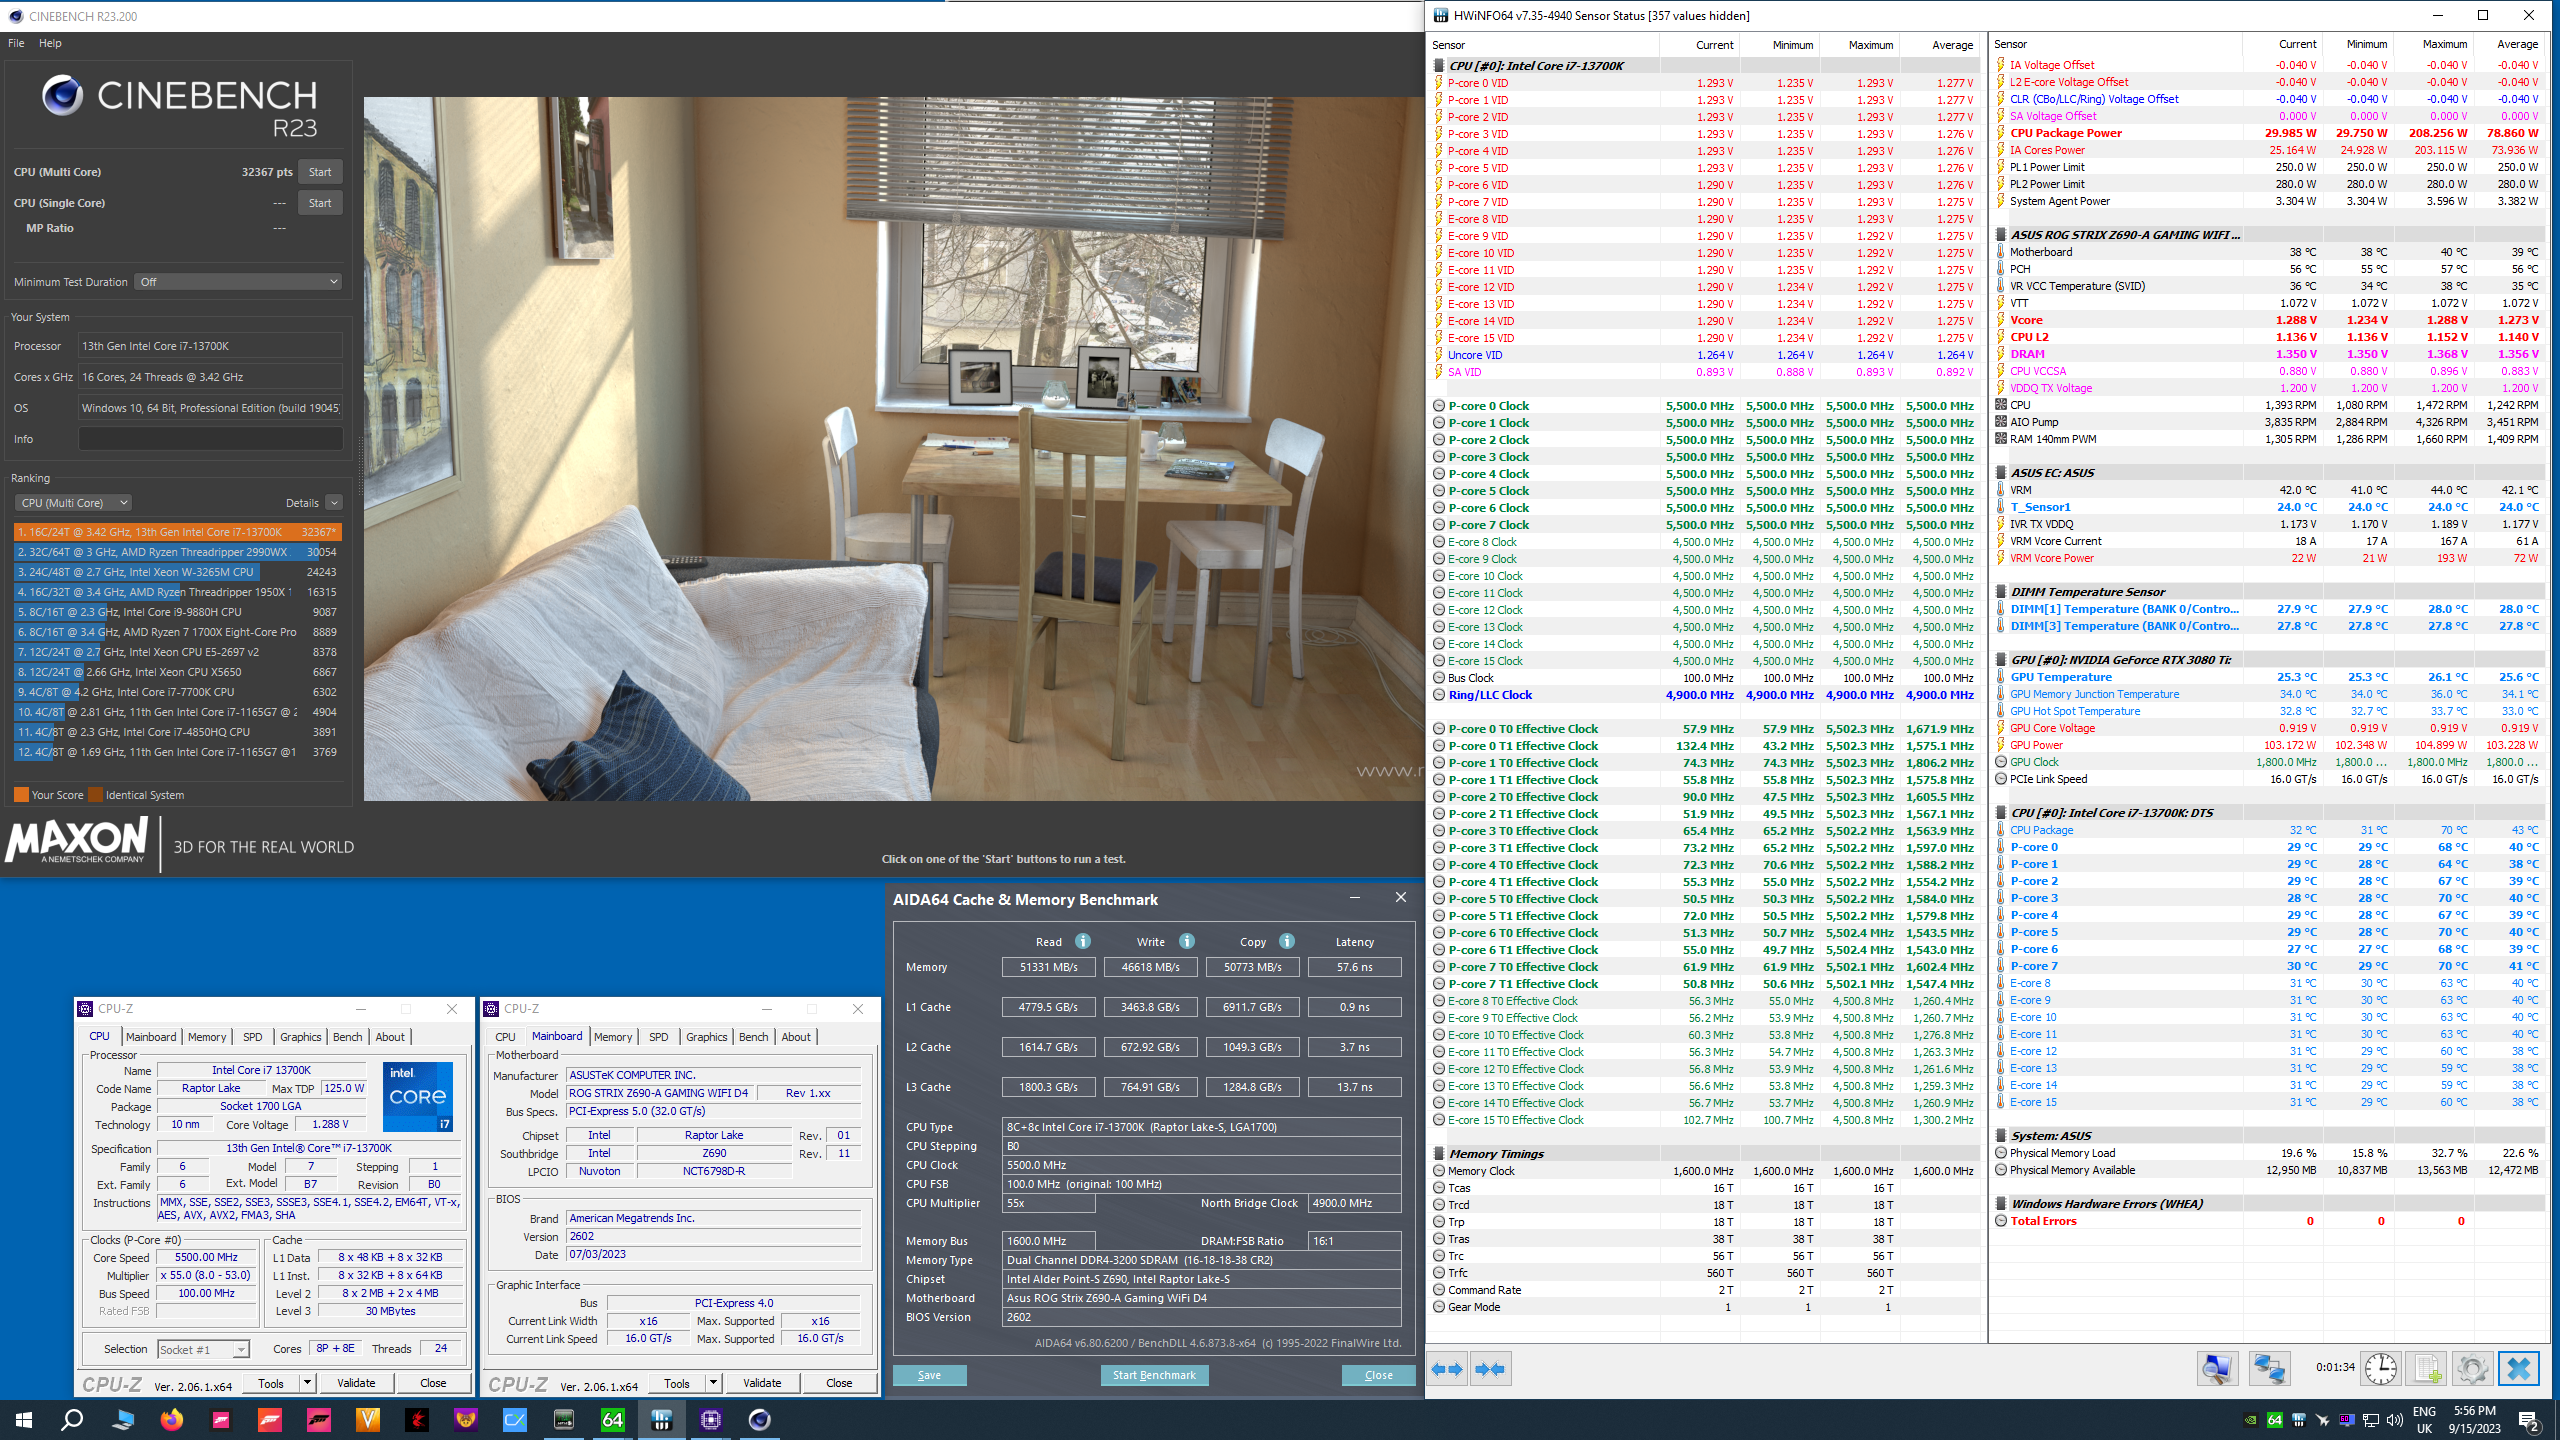Open Cinebench File menu
Image resolution: width=2560 pixels, height=1440 pixels.
click(16, 43)
